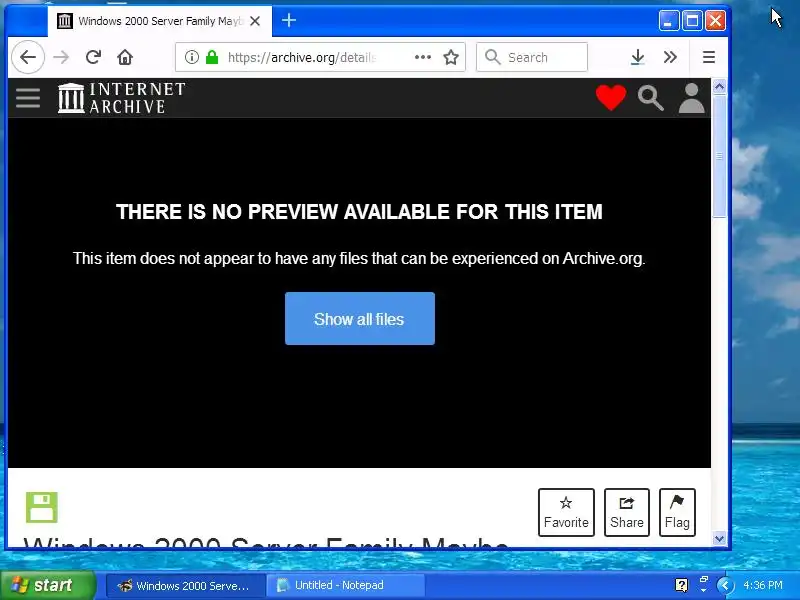Share this archive item

tap(627, 512)
